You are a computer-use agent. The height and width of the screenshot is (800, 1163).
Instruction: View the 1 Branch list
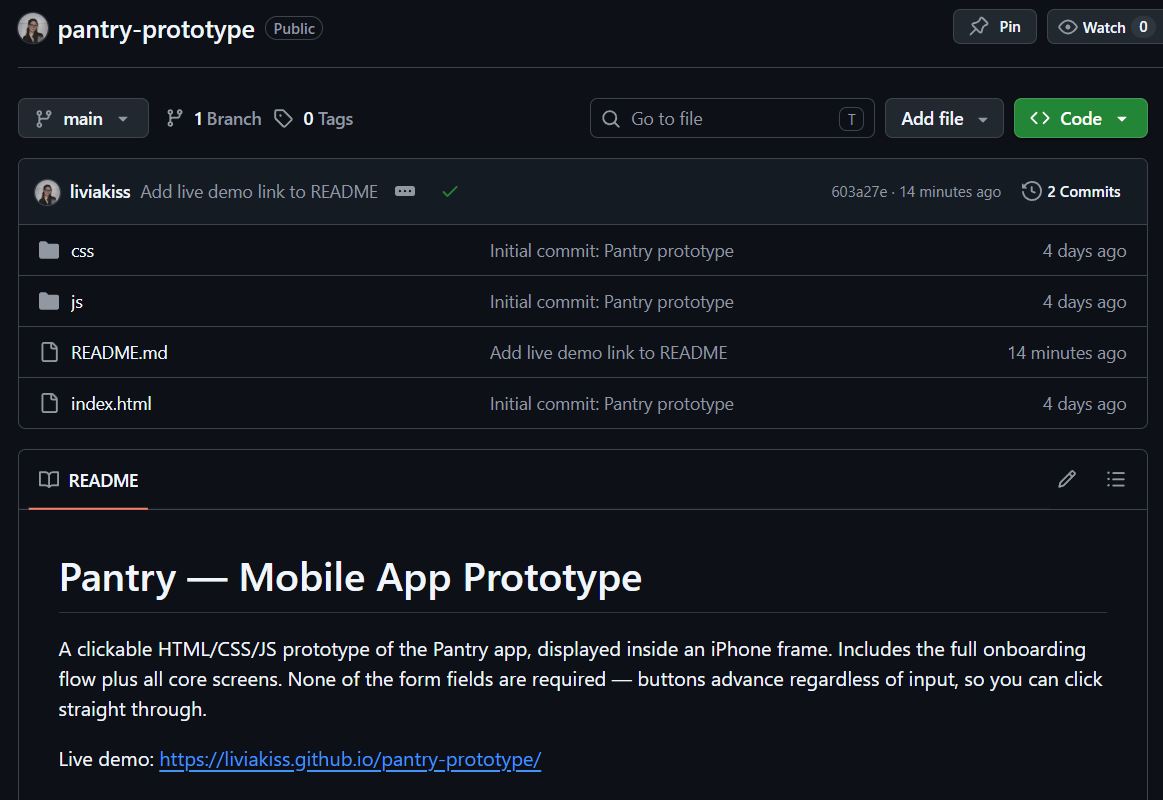coord(214,119)
